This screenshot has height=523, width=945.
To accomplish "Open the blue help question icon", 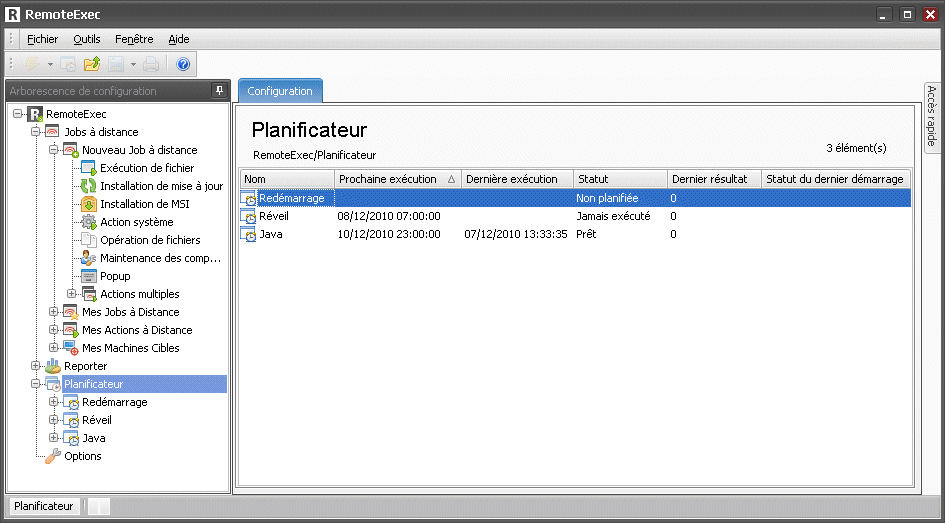I will [183, 64].
